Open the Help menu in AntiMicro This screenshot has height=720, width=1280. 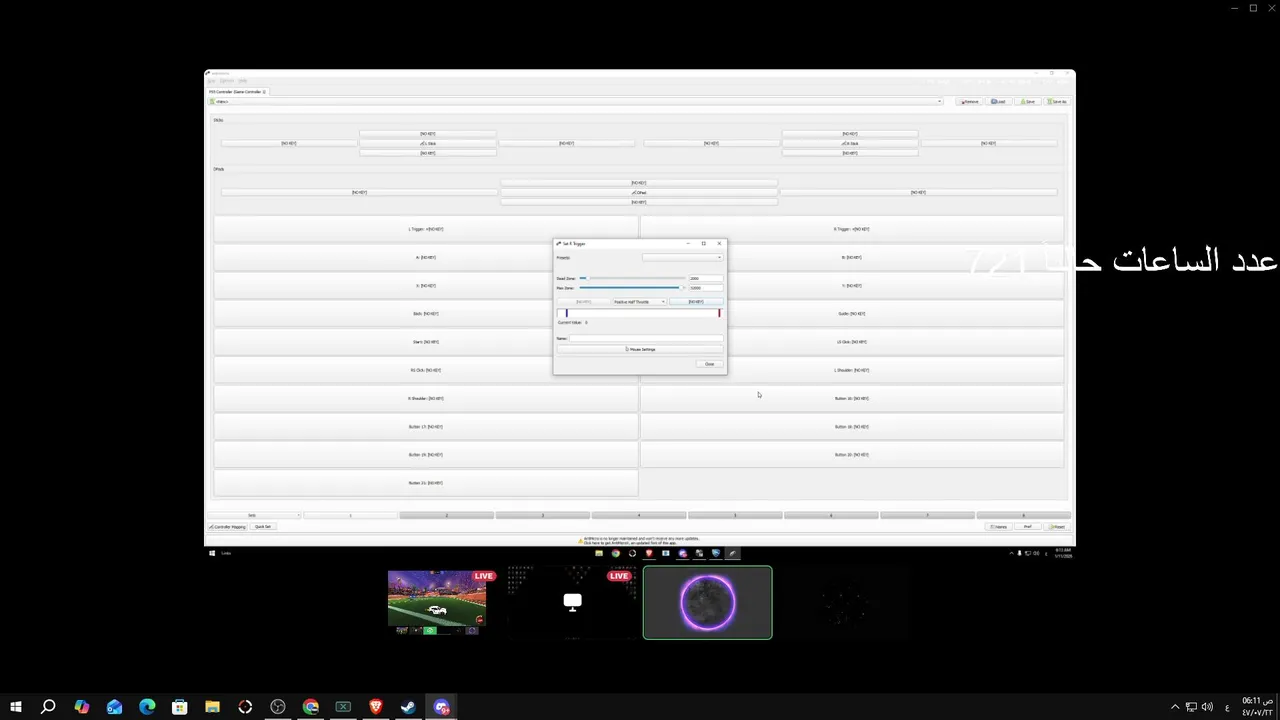coord(242,81)
